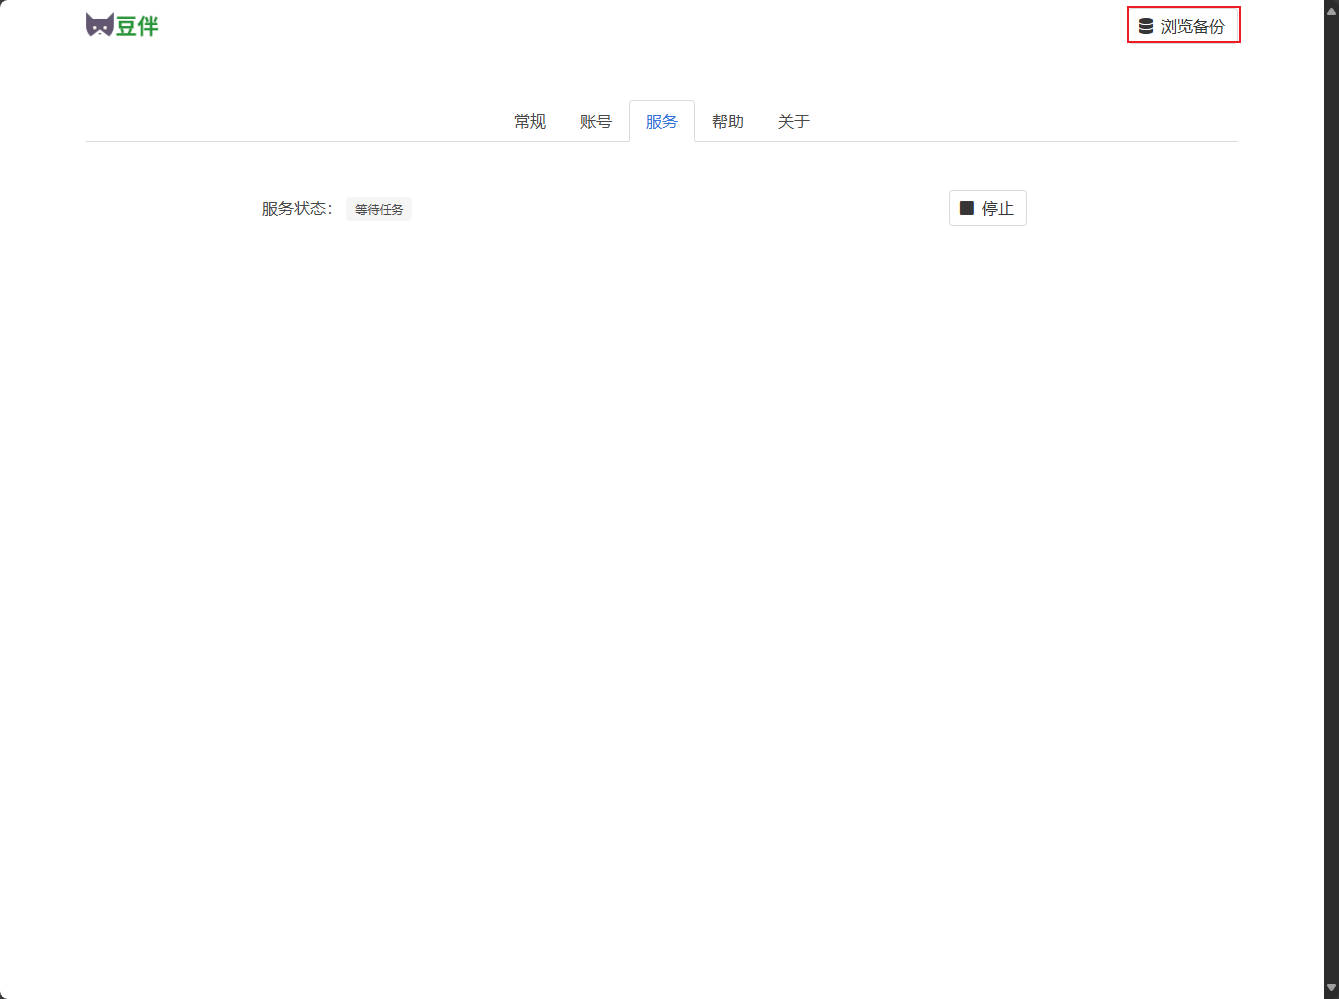Click the 服务状态 label text
The image size is (1339, 999).
[x=296, y=208]
